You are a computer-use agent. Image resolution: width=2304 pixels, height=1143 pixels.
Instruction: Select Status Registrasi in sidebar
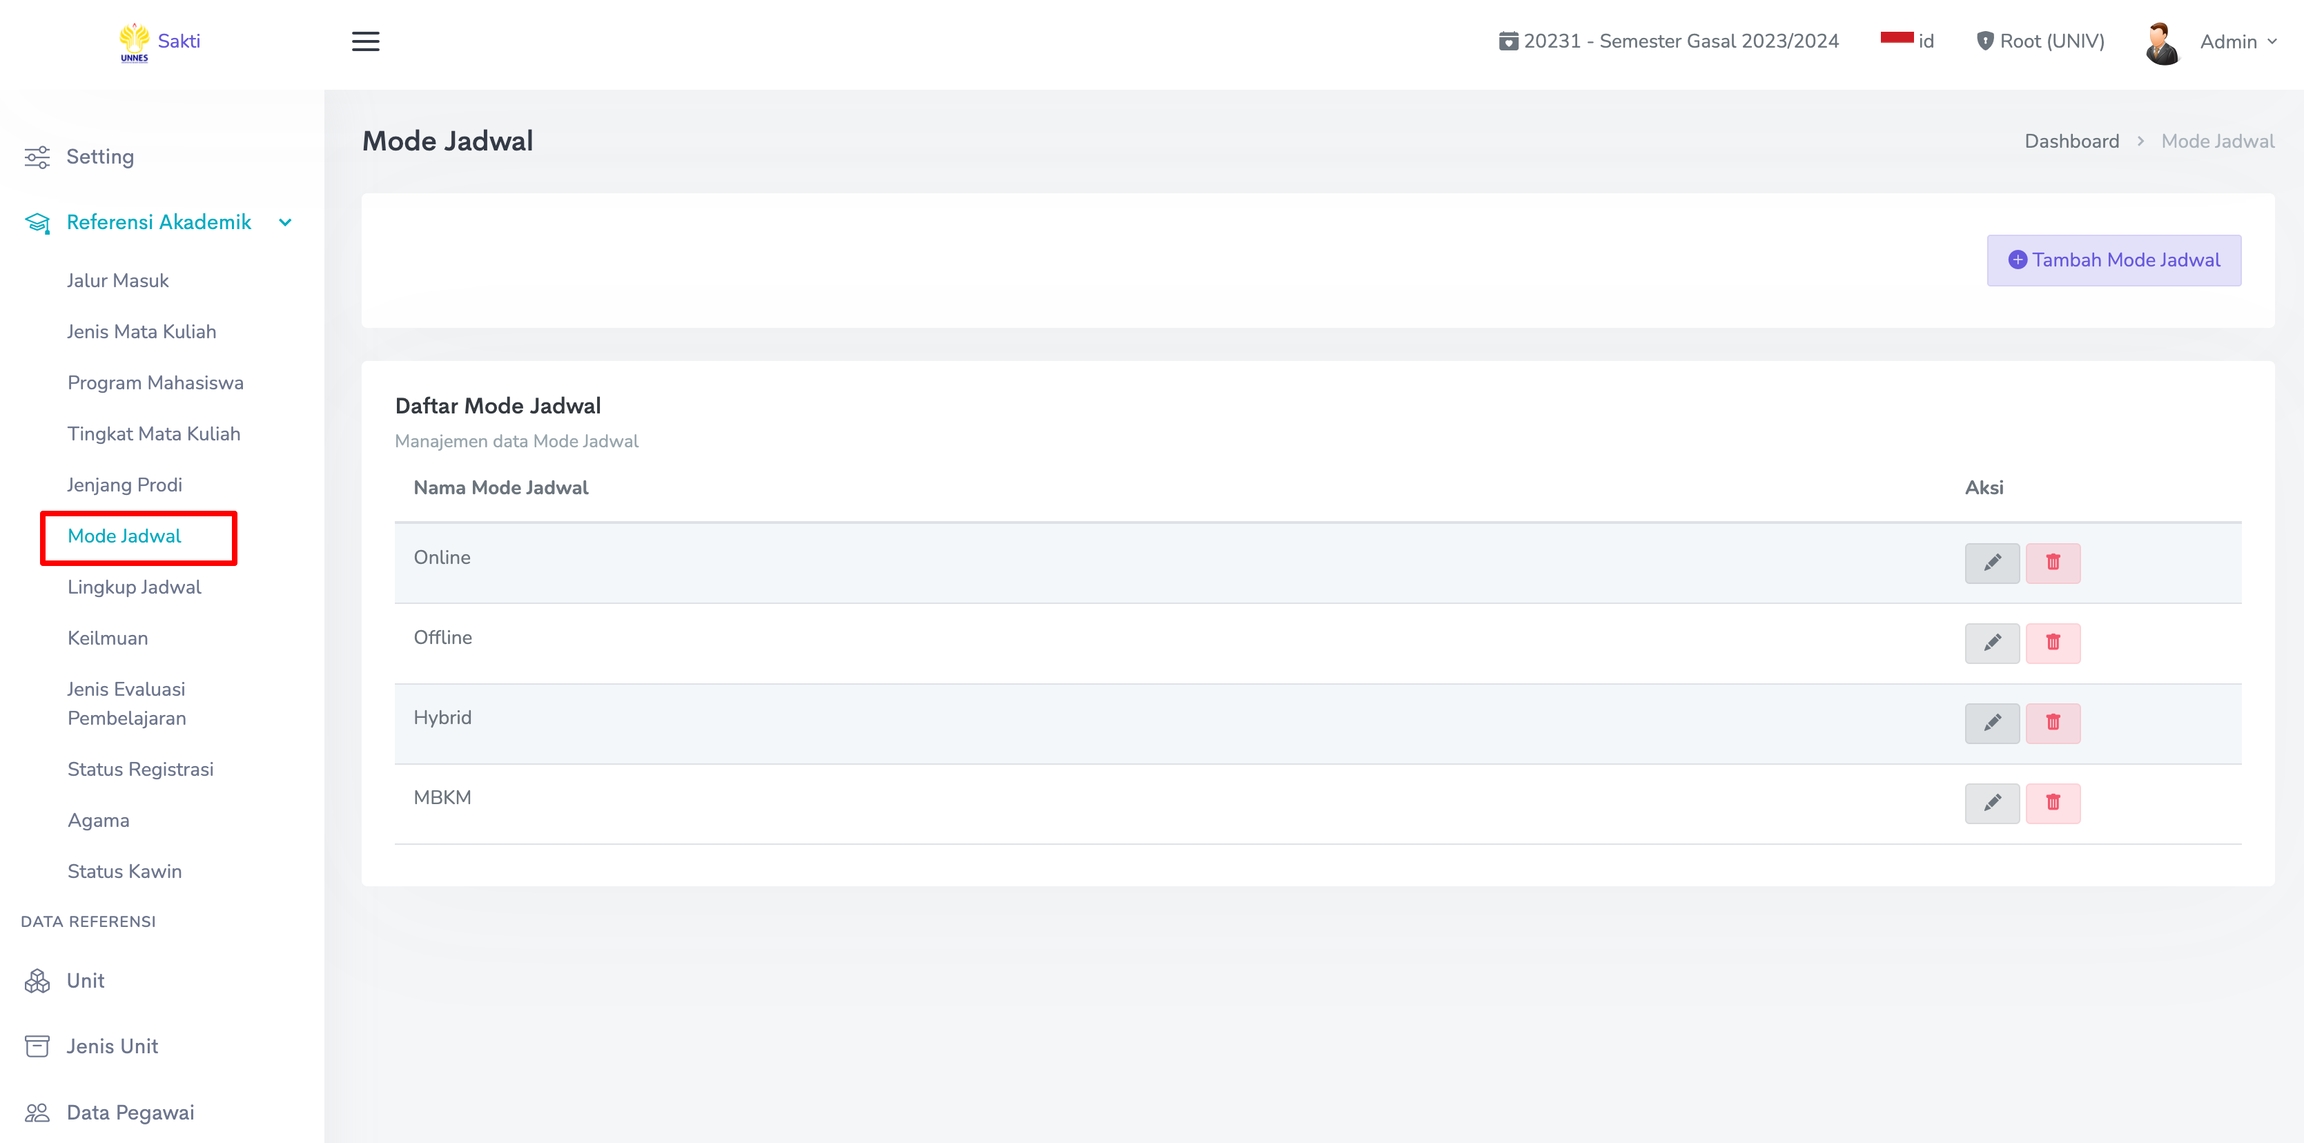140,769
